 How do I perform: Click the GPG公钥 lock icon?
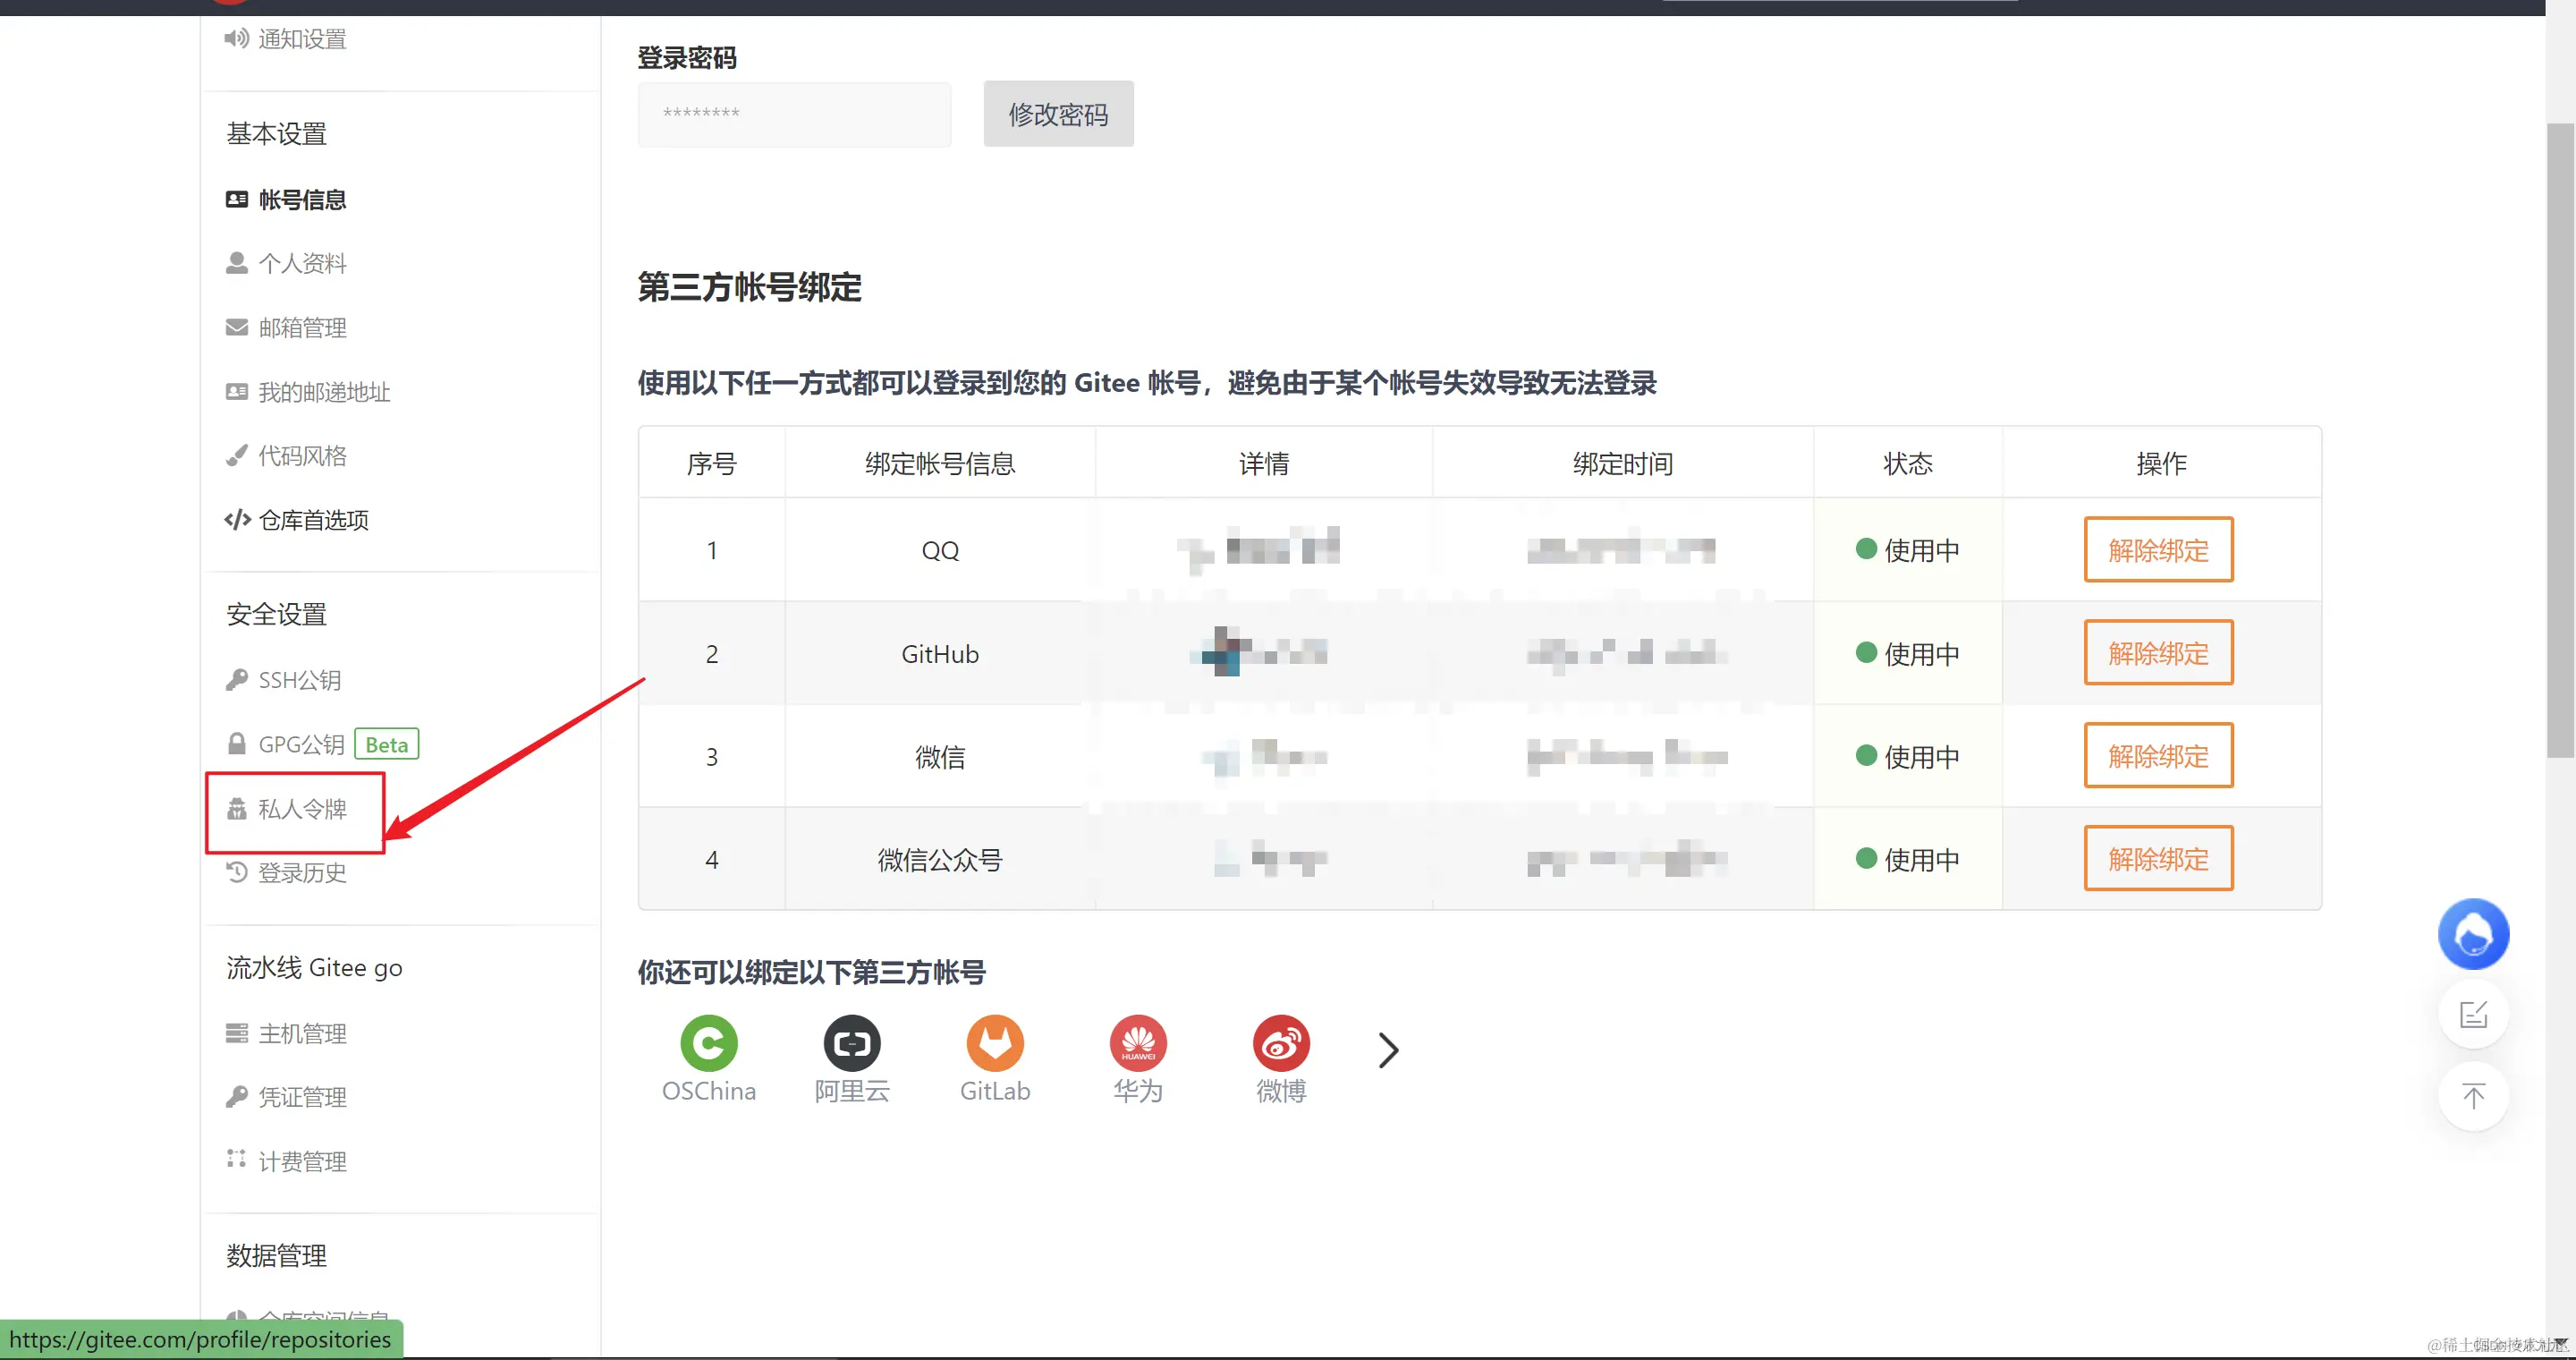pyautogui.click(x=237, y=743)
